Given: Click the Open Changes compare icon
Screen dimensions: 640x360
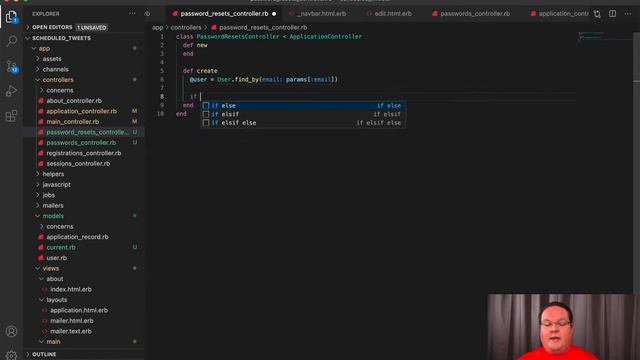Looking at the screenshot, I should pyautogui.click(x=597, y=14).
